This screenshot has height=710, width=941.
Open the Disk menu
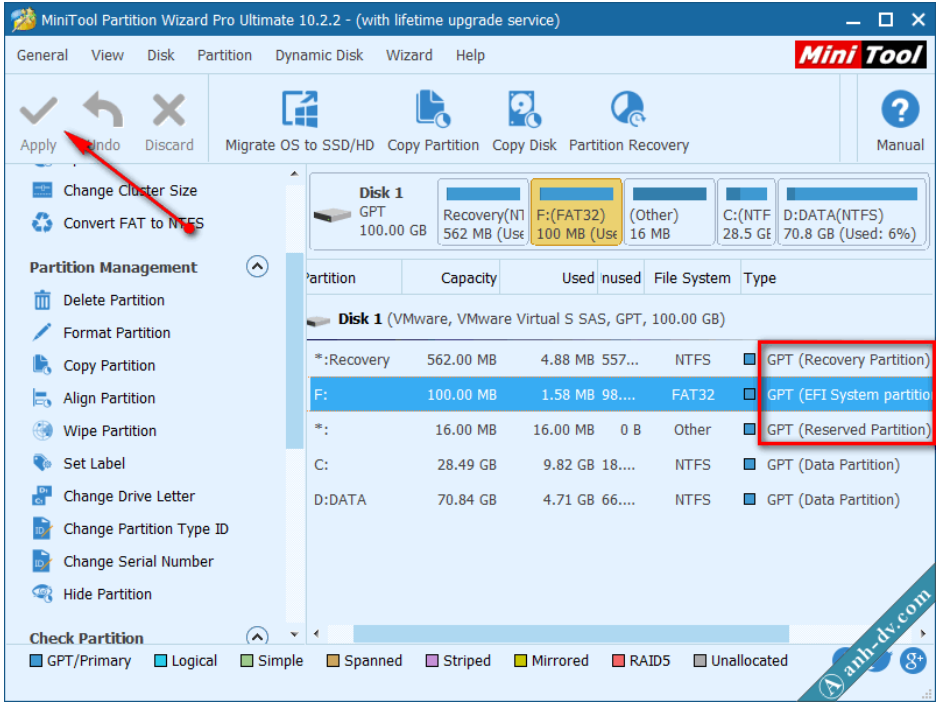click(x=161, y=55)
